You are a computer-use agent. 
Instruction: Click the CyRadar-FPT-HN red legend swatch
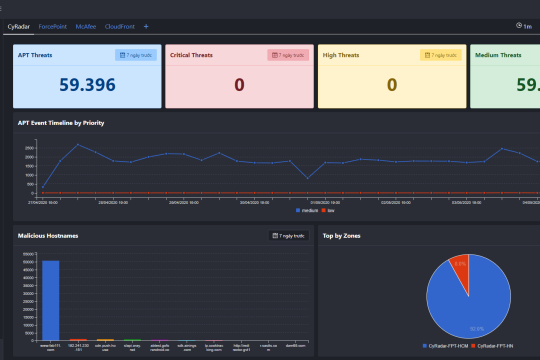coord(473,346)
